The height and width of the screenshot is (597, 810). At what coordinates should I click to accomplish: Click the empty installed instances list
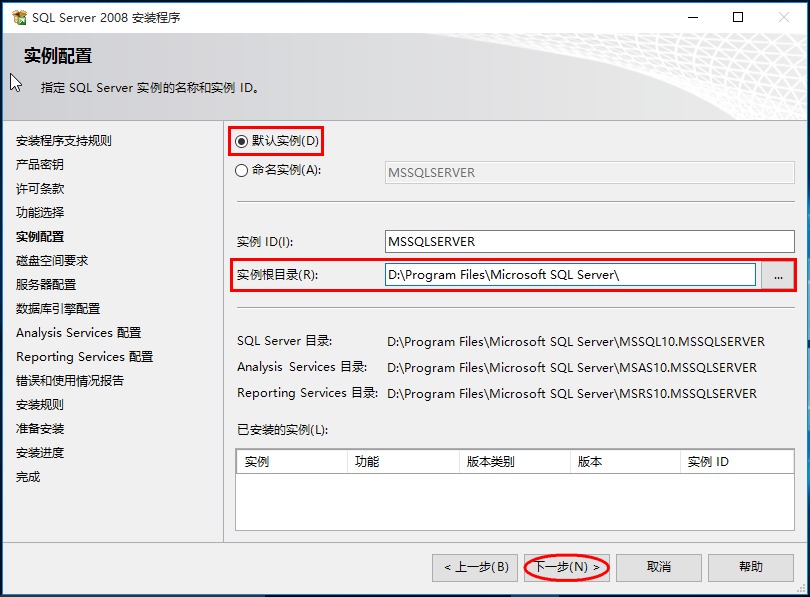(x=515, y=501)
